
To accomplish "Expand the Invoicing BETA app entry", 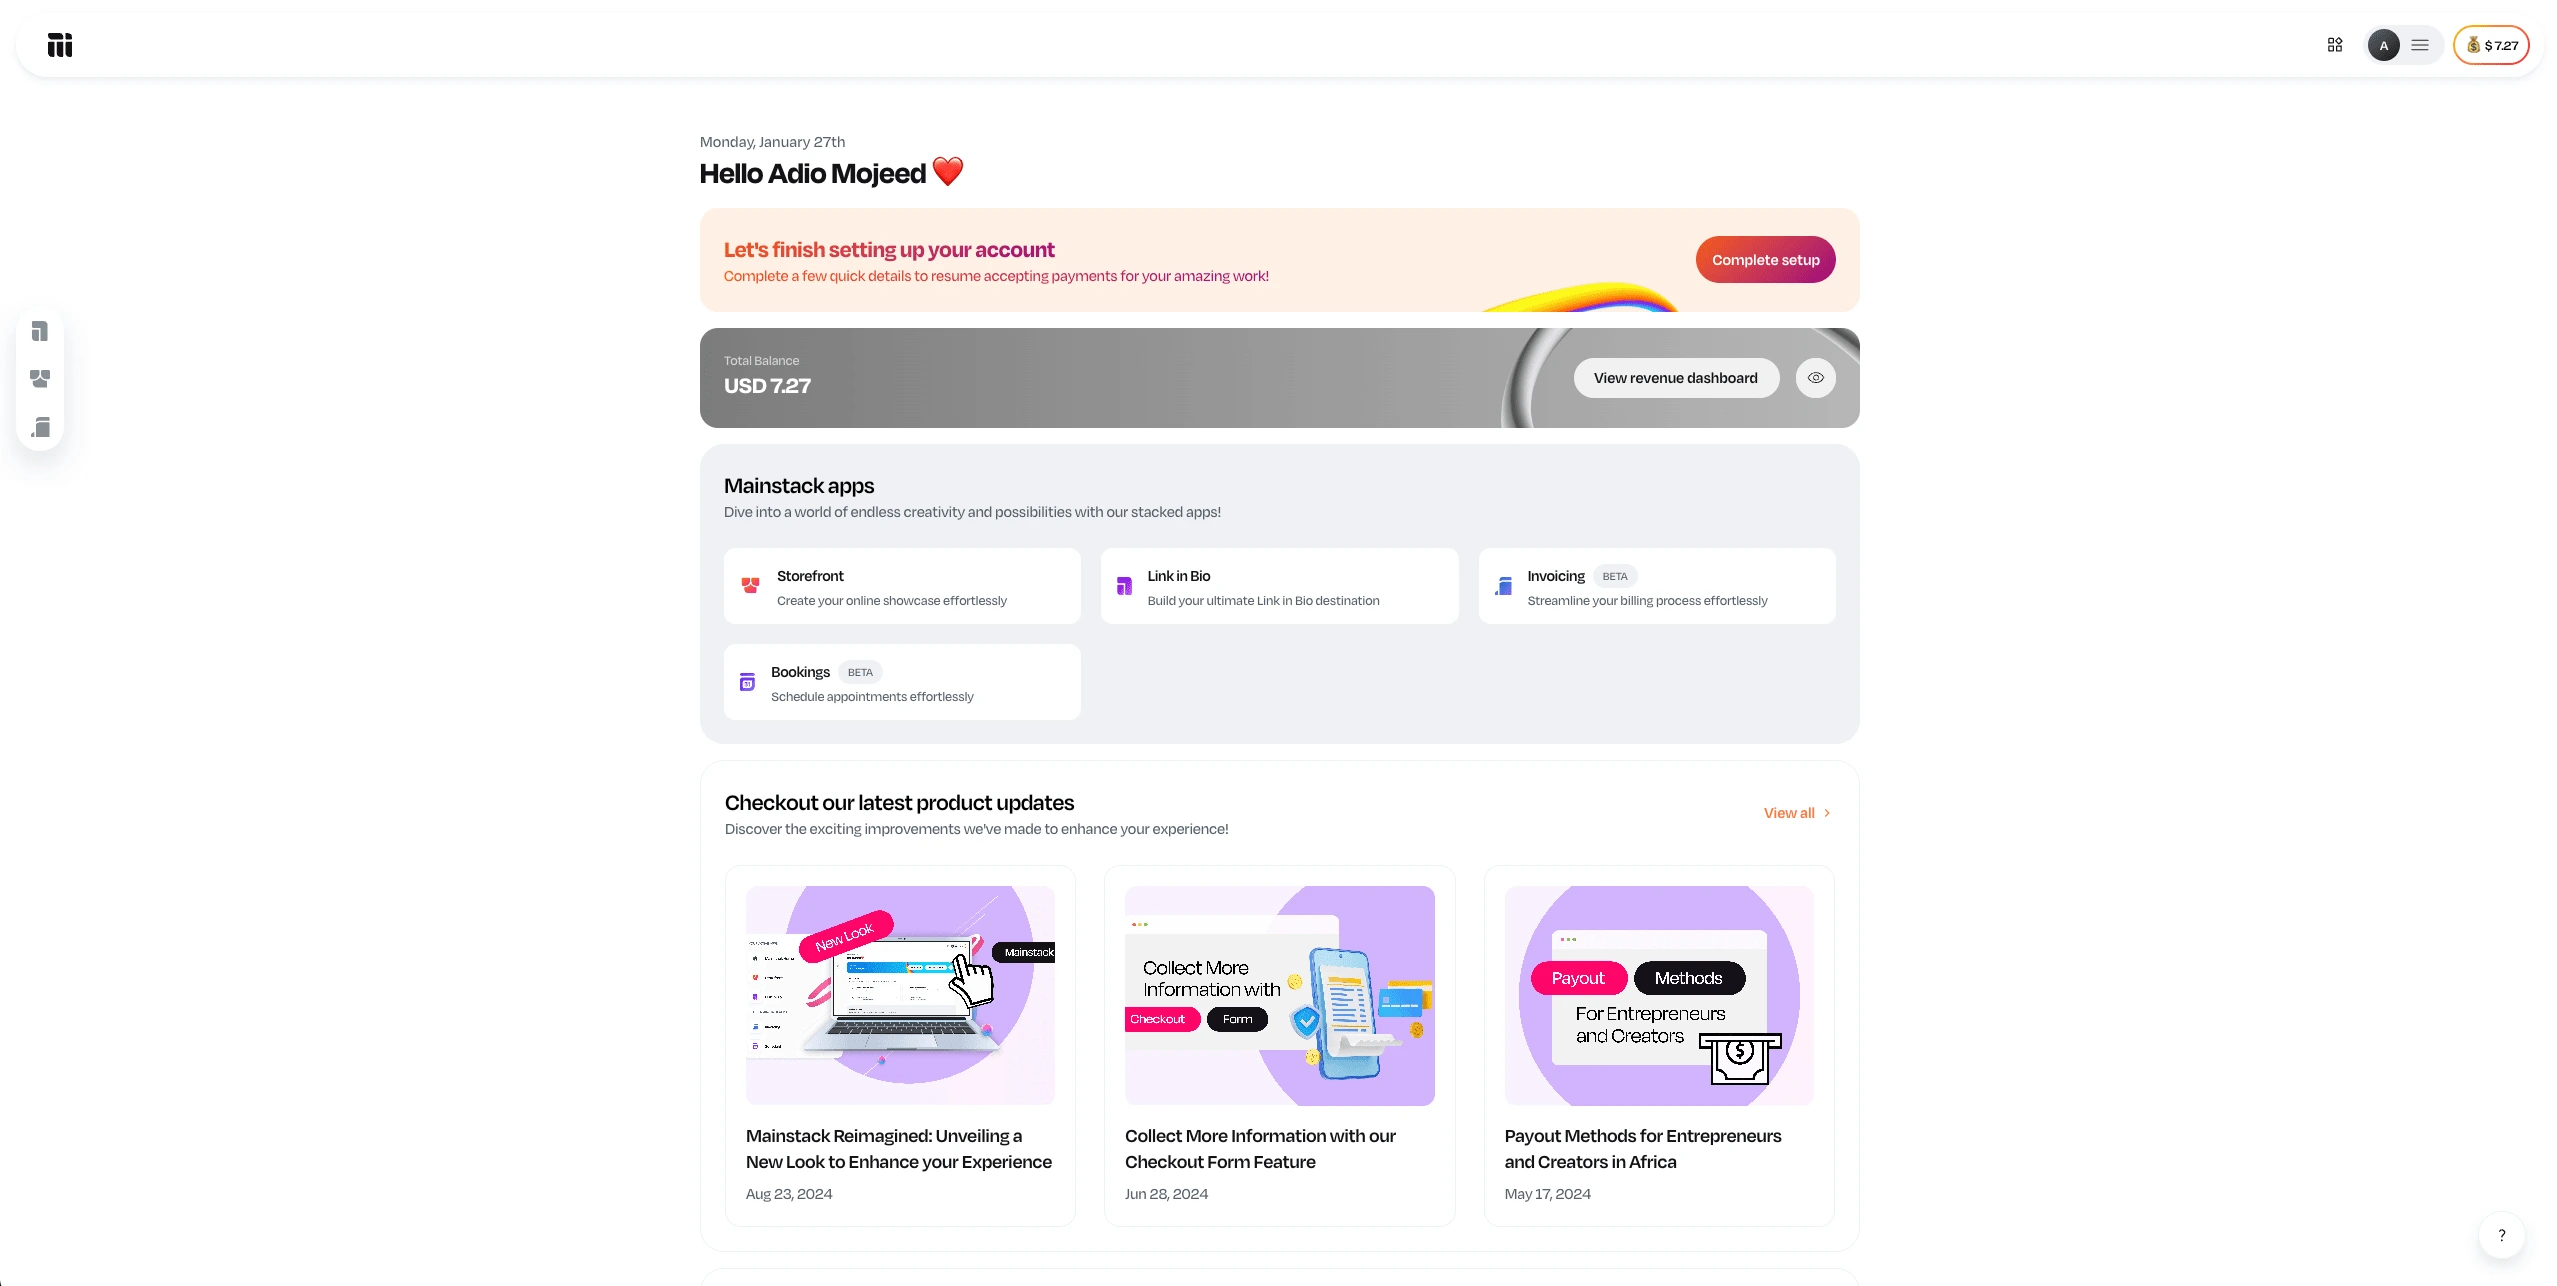I will [x=1657, y=586].
